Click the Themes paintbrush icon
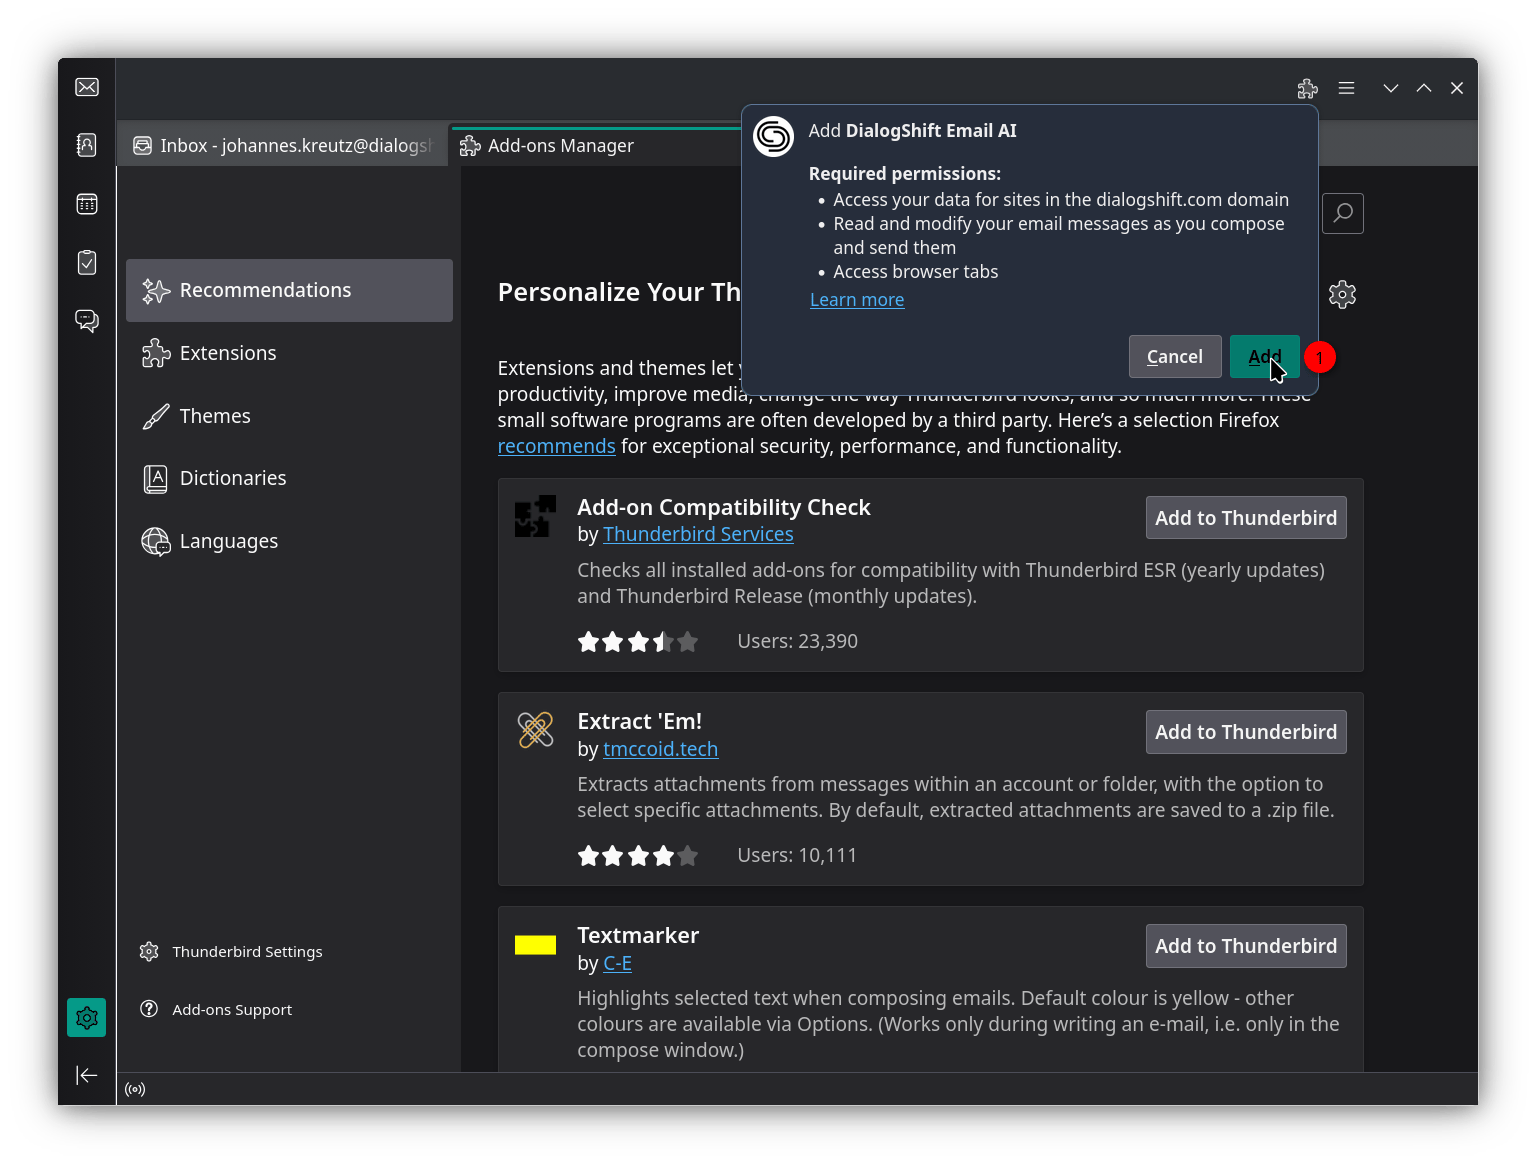 pyautogui.click(x=156, y=416)
